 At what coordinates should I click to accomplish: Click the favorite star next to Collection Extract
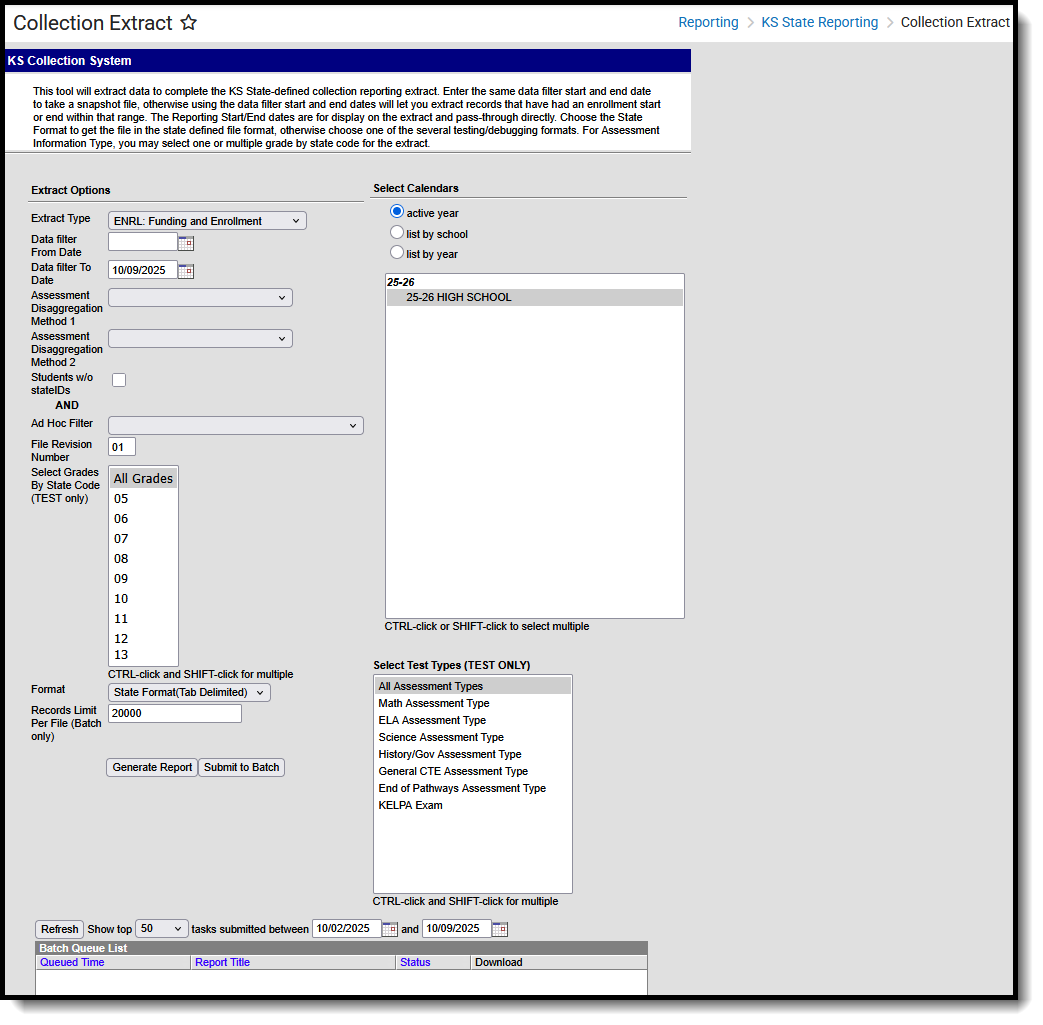(188, 22)
